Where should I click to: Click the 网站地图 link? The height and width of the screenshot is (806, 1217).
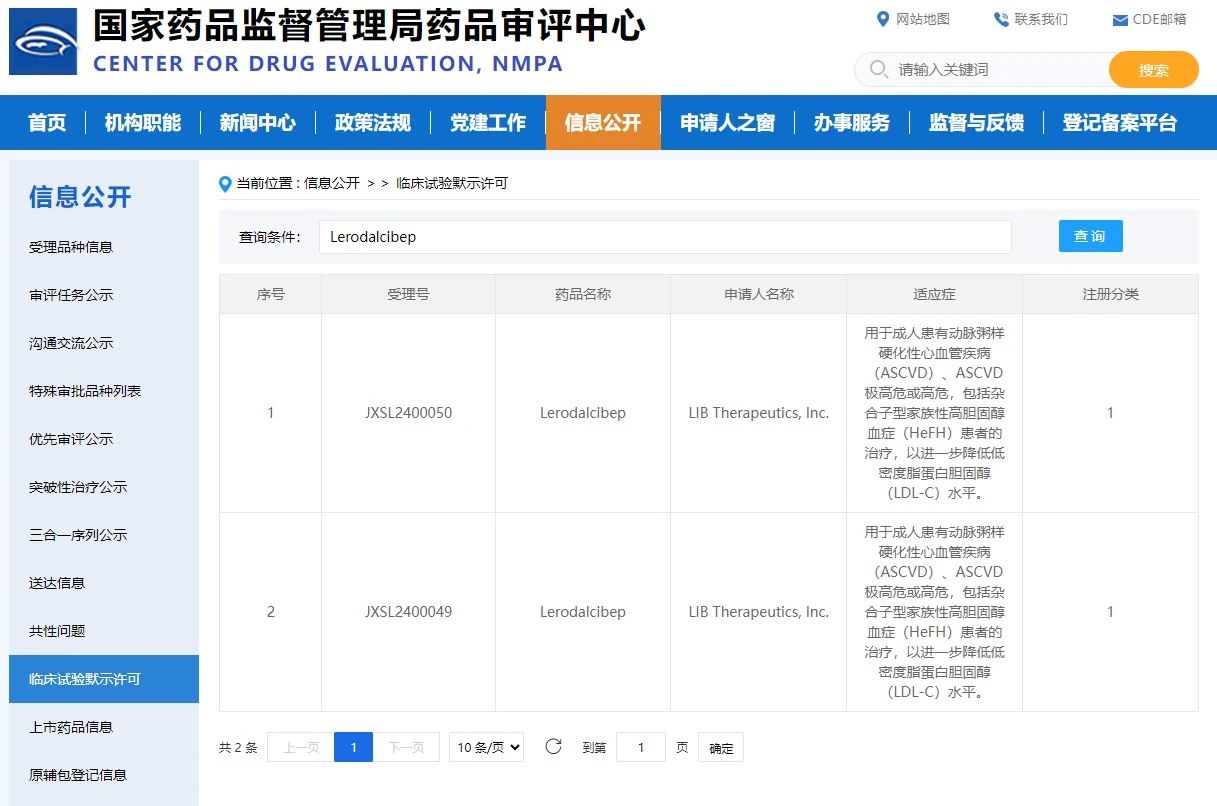click(x=923, y=19)
